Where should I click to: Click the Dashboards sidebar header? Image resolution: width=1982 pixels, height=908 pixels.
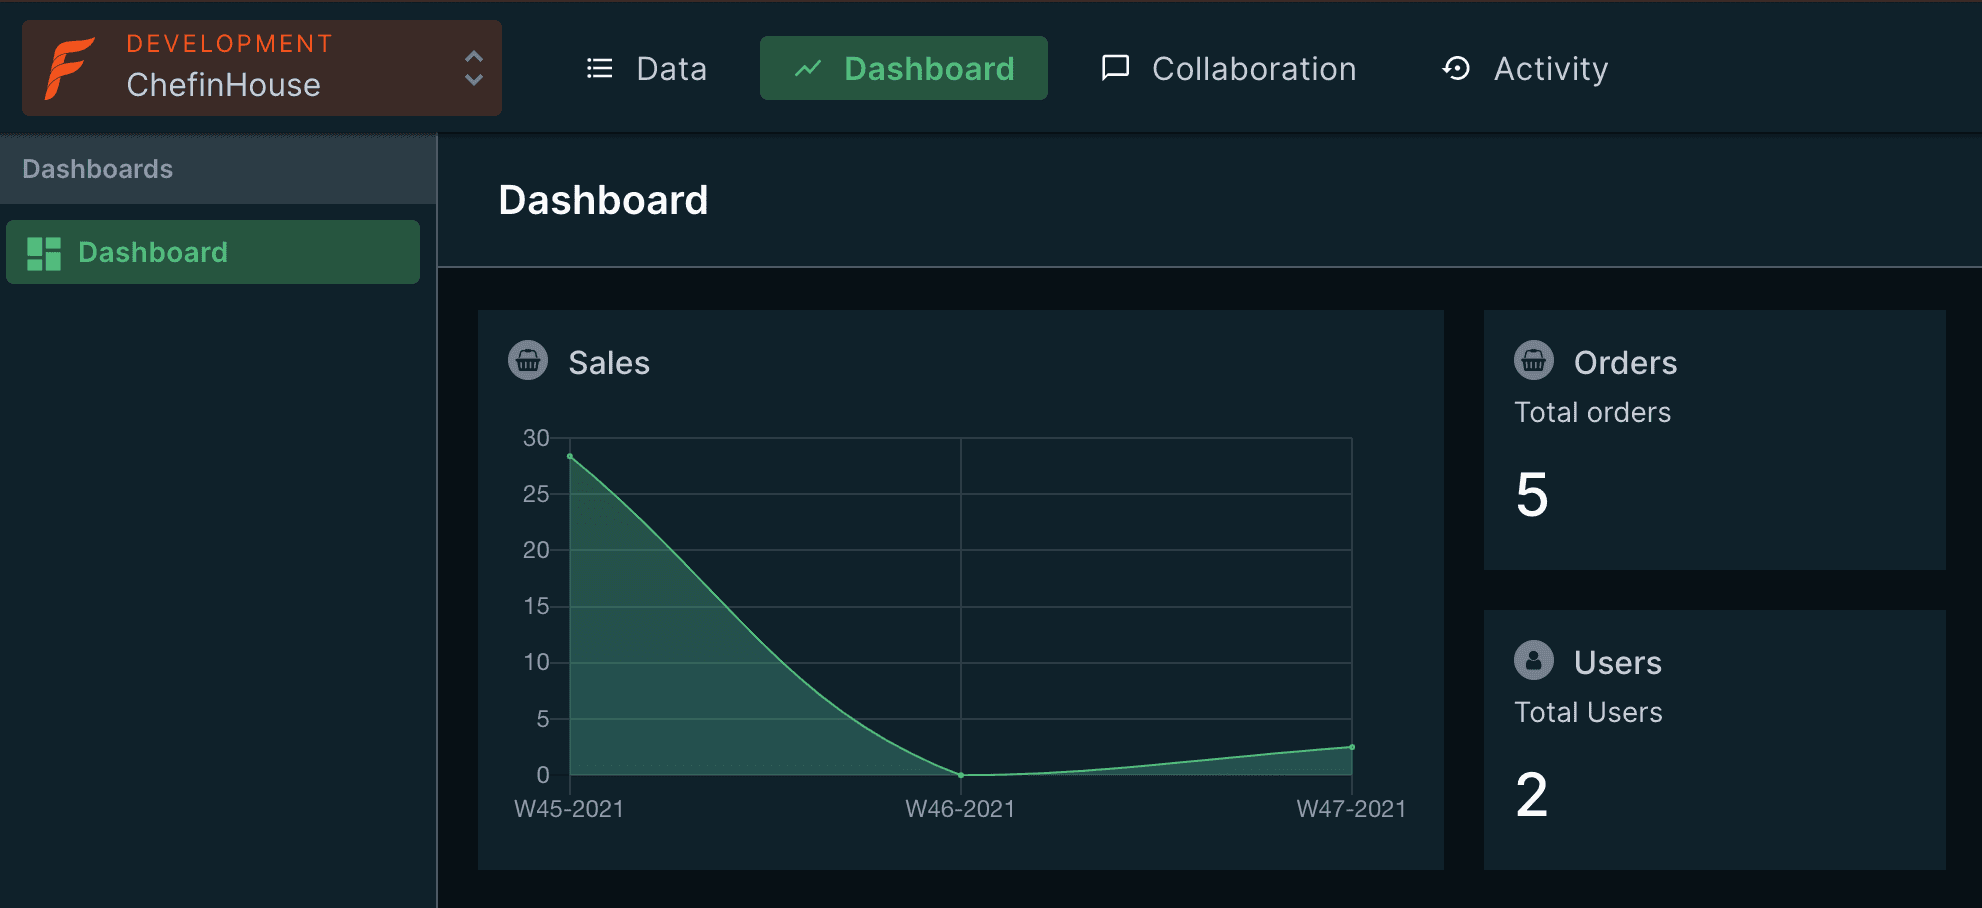(98, 169)
